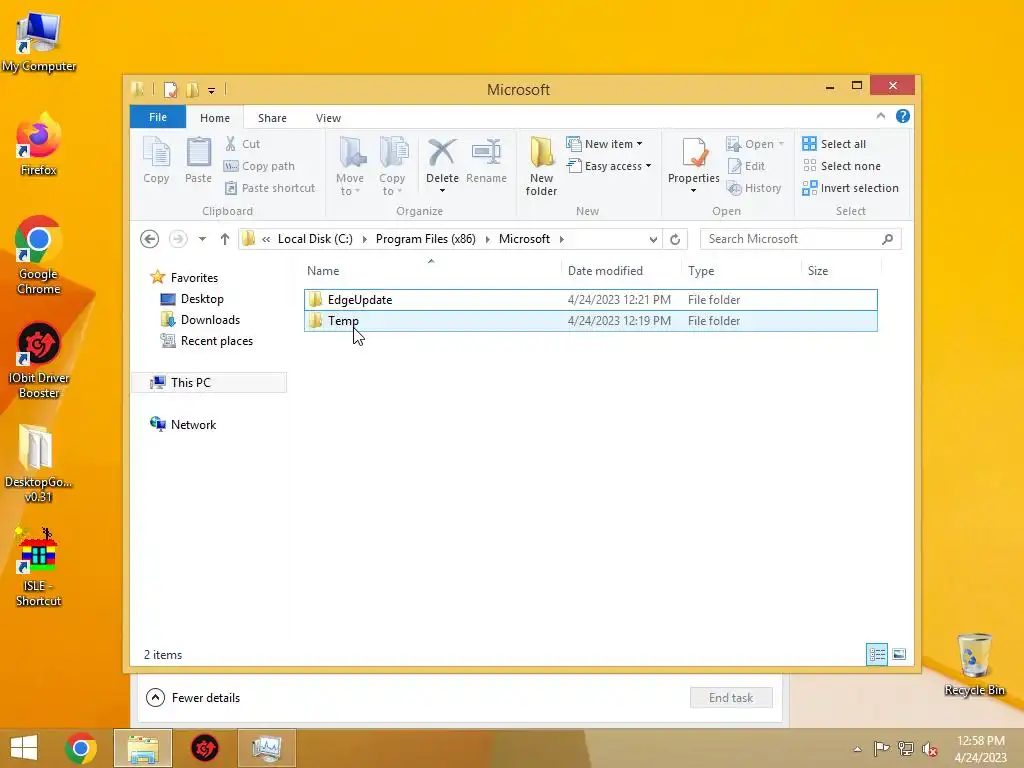Switch to Details view layout
Image resolution: width=1024 pixels, height=768 pixels.
click(x=876, y=654)
